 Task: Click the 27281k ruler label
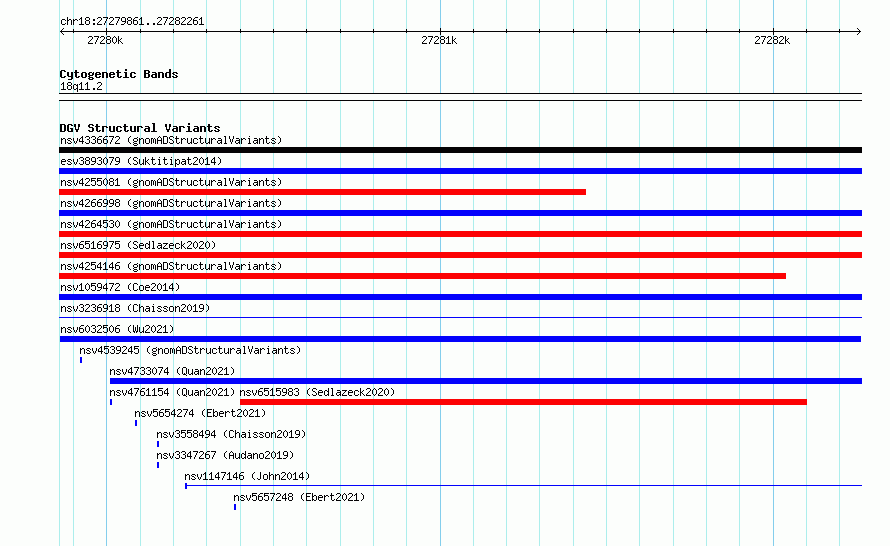[439, 40]
